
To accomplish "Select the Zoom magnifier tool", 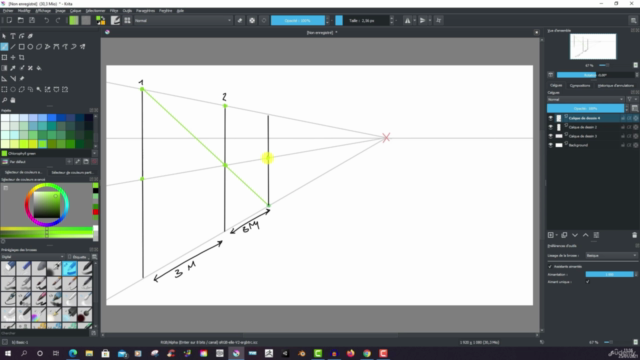I will tap(4, 100).
